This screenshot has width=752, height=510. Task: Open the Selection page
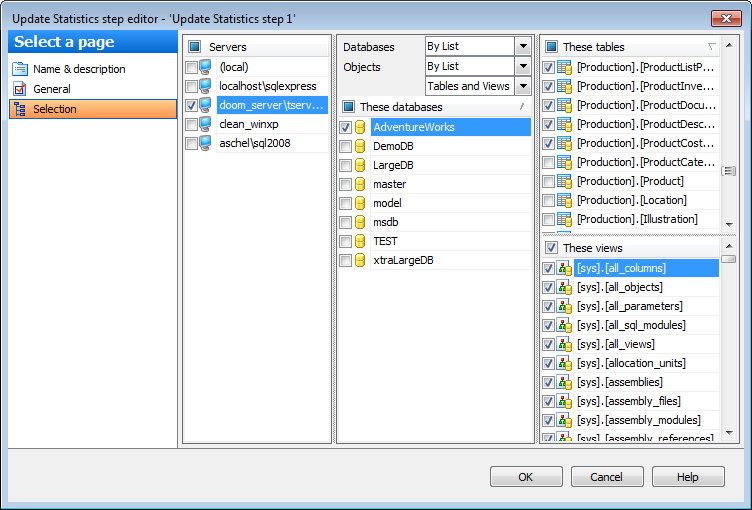click(x=93, y=109)
